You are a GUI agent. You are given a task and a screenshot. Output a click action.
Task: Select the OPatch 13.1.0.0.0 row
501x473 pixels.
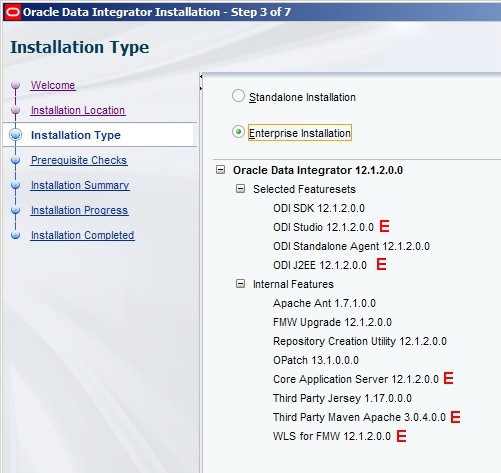[x=316, y=360]
